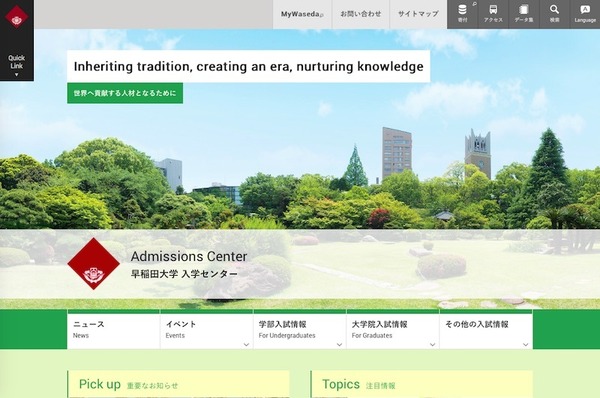The height and width of the screenshot is (398, 600).
Task: Open the MyWaseda link
Action: [x=302, y=14]
